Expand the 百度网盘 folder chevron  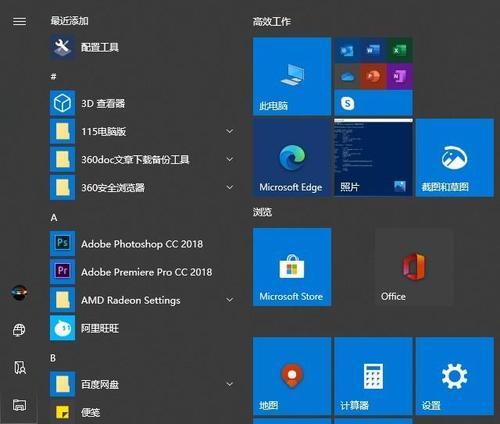[x=230, y=384]
